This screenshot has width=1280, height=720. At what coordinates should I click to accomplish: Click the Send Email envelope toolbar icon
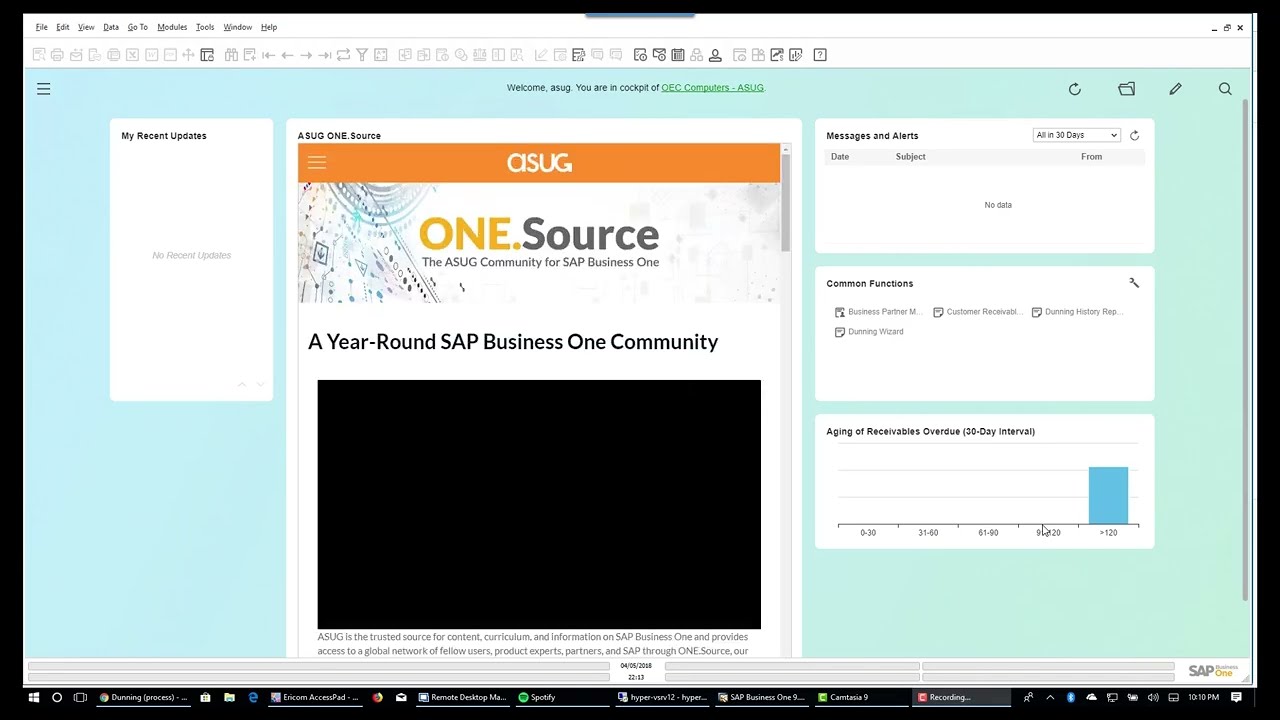click(x=76, y=55)
